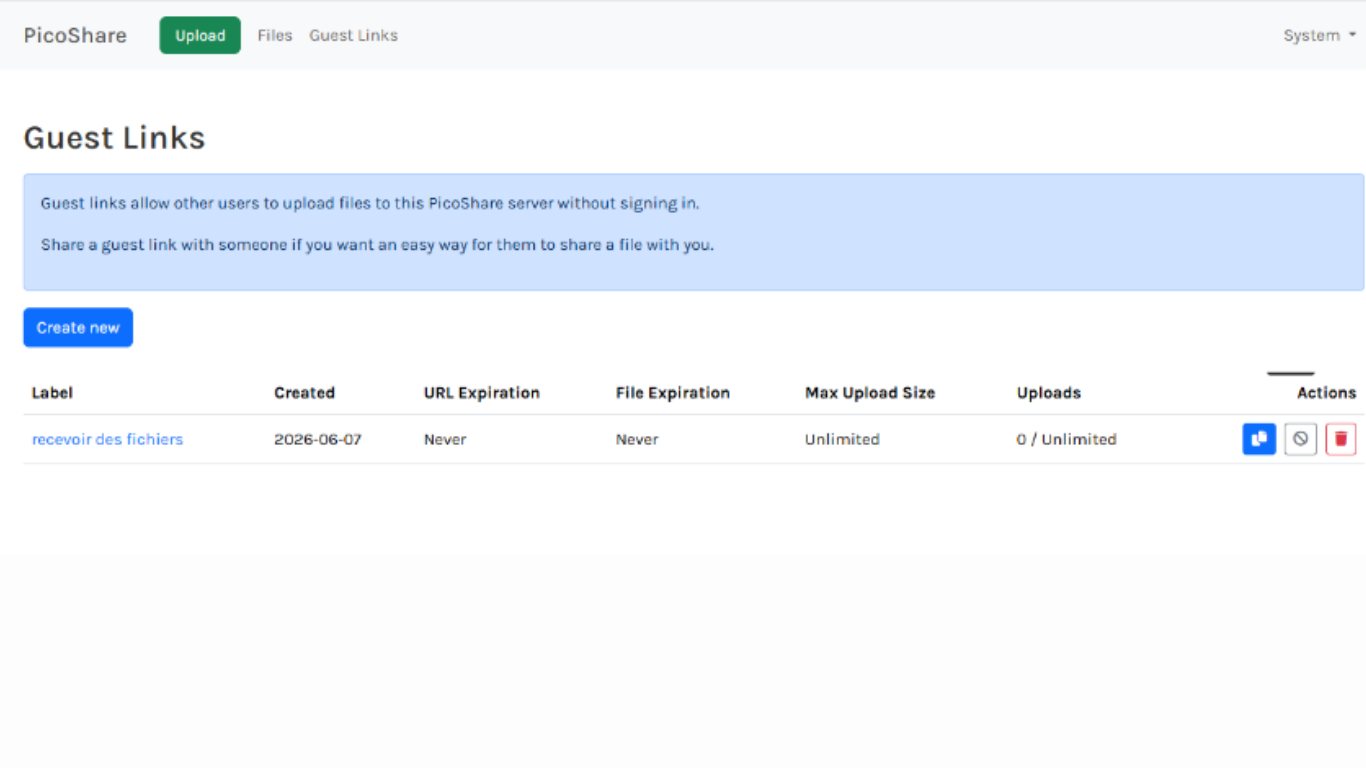The width and height of the screenshot is (1366, 768).
Task: Copy the 'recevoir des fichiers' guest link
Action: (x=1259, y=439)
